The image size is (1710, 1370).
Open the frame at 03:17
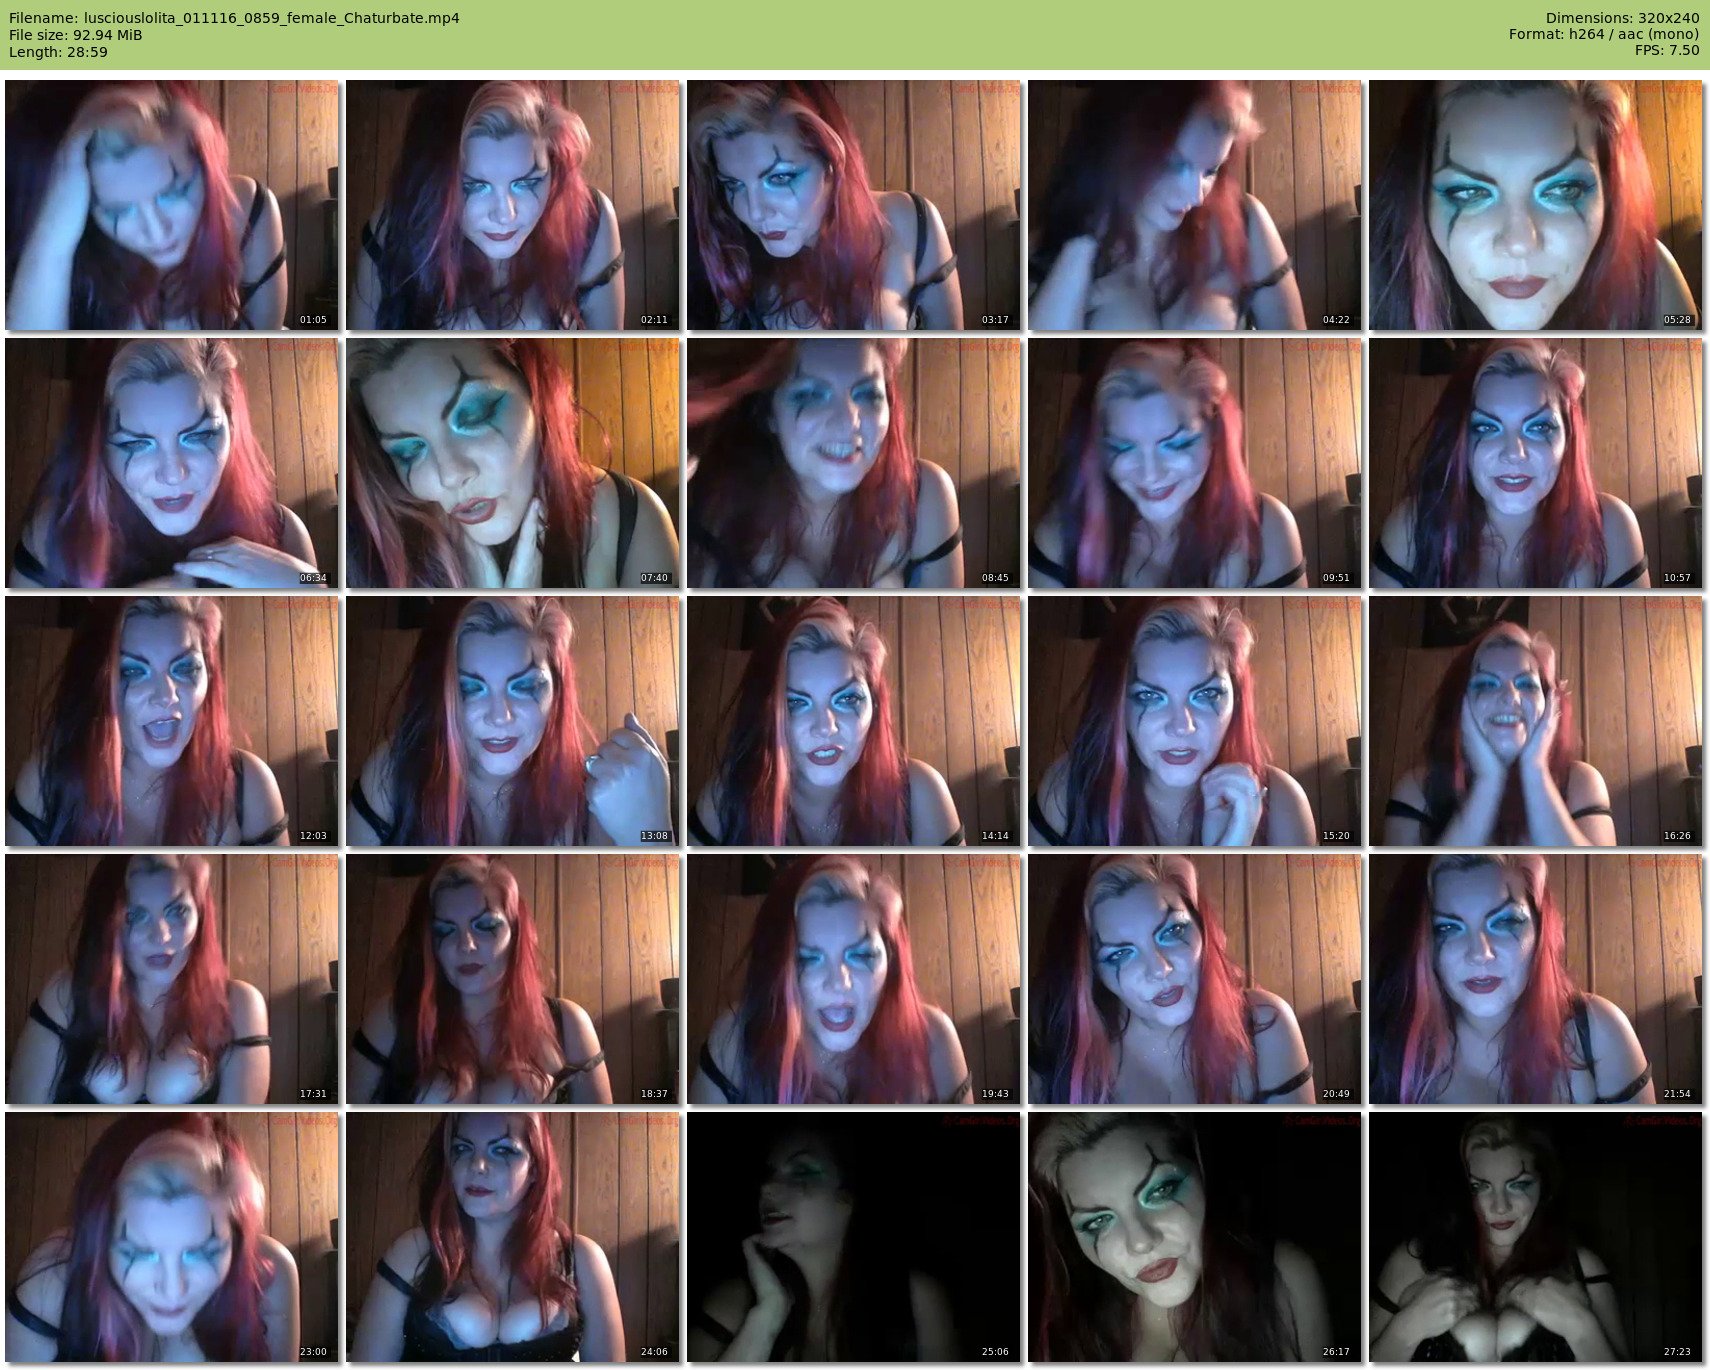[x=854, y=205]
